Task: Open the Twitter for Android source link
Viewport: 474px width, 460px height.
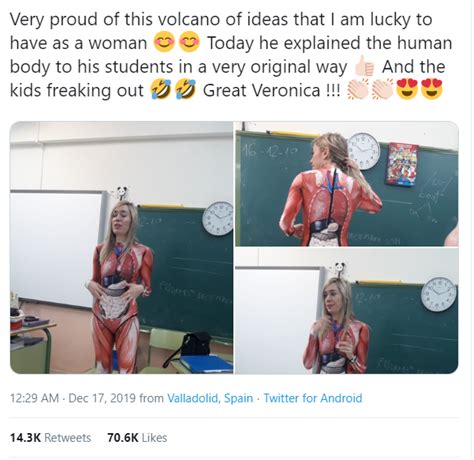Action: (313, 398)
